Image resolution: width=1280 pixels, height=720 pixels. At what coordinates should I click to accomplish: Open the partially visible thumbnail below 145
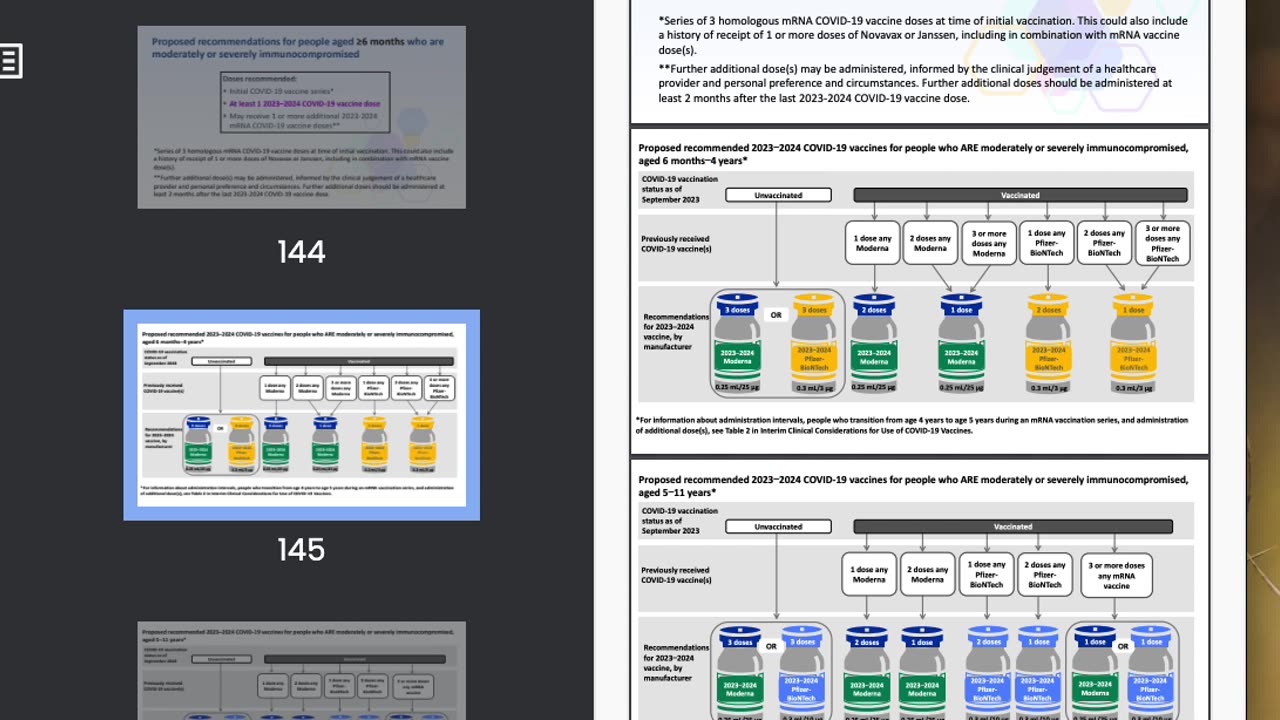301,671
